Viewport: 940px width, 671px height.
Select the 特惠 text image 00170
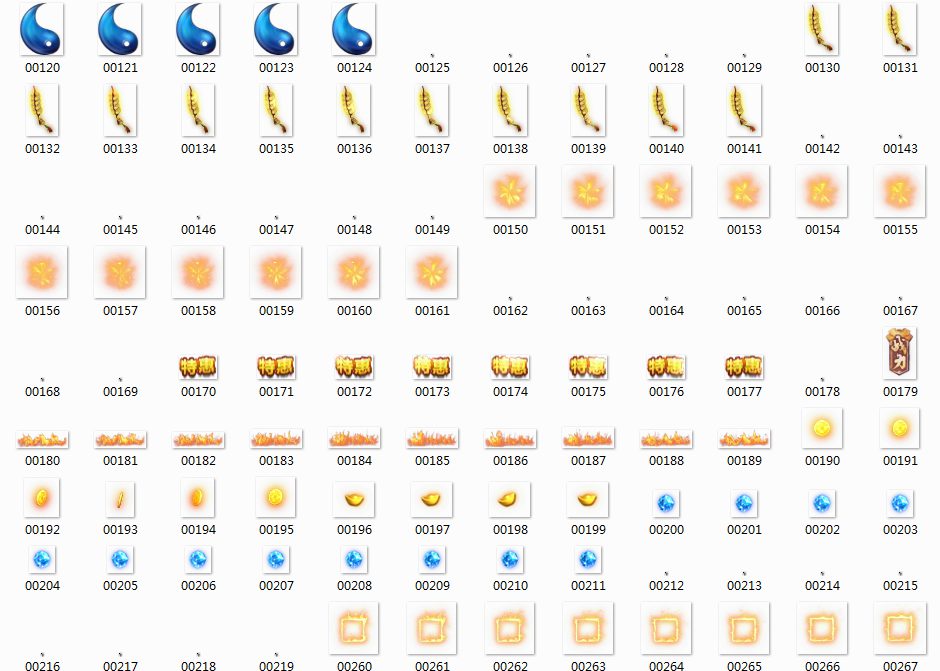point(198,366)
